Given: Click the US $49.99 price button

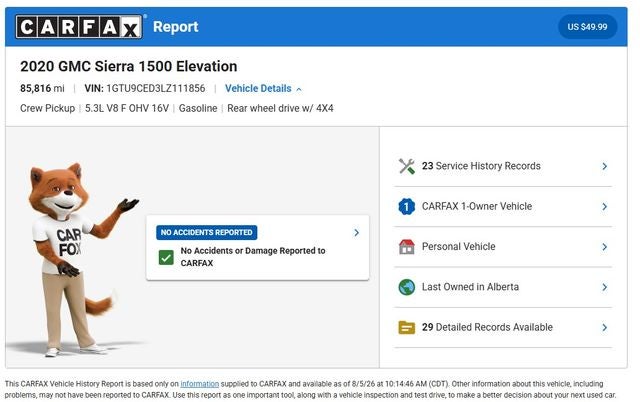Looking at the screenshot, I should (x=587, y=27).
